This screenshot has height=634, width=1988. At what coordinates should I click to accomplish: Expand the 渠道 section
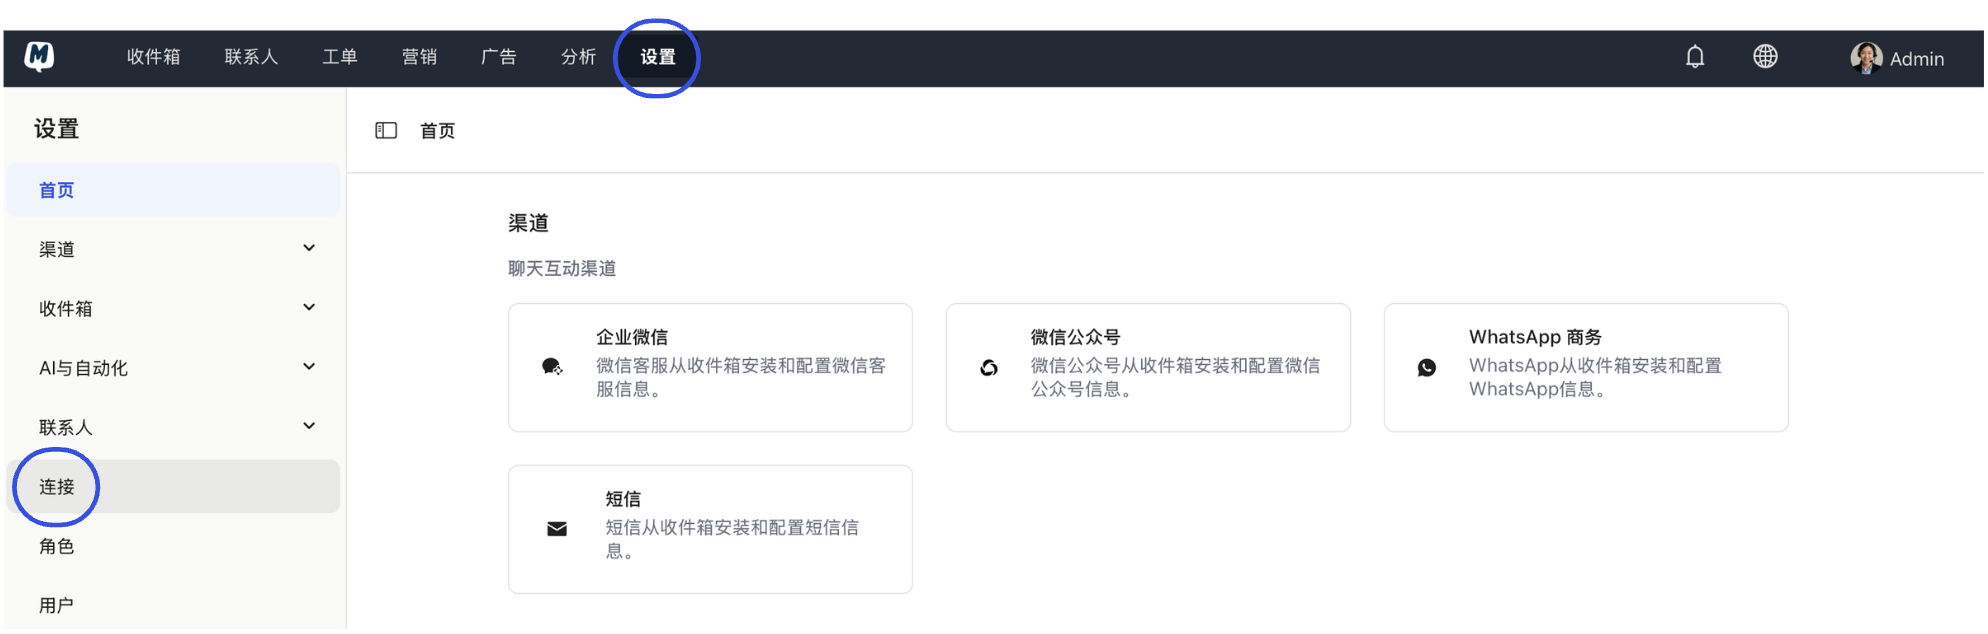pyautogui.click(x=172, y=249)
